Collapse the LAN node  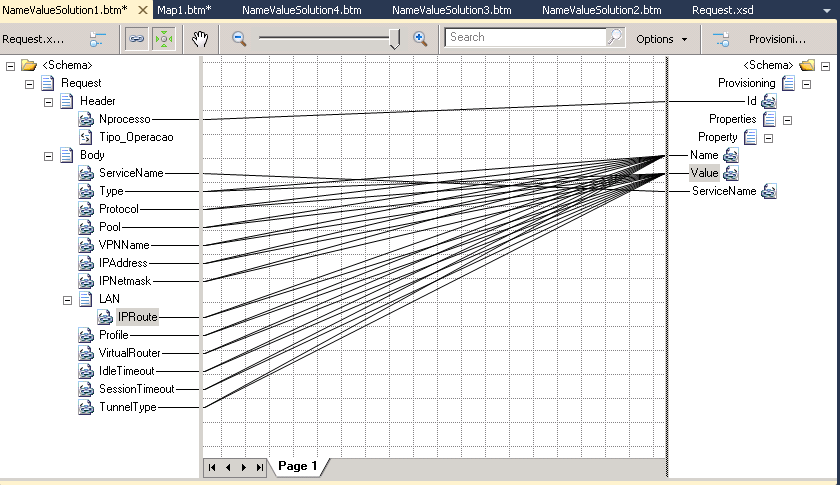click(67, 299)
